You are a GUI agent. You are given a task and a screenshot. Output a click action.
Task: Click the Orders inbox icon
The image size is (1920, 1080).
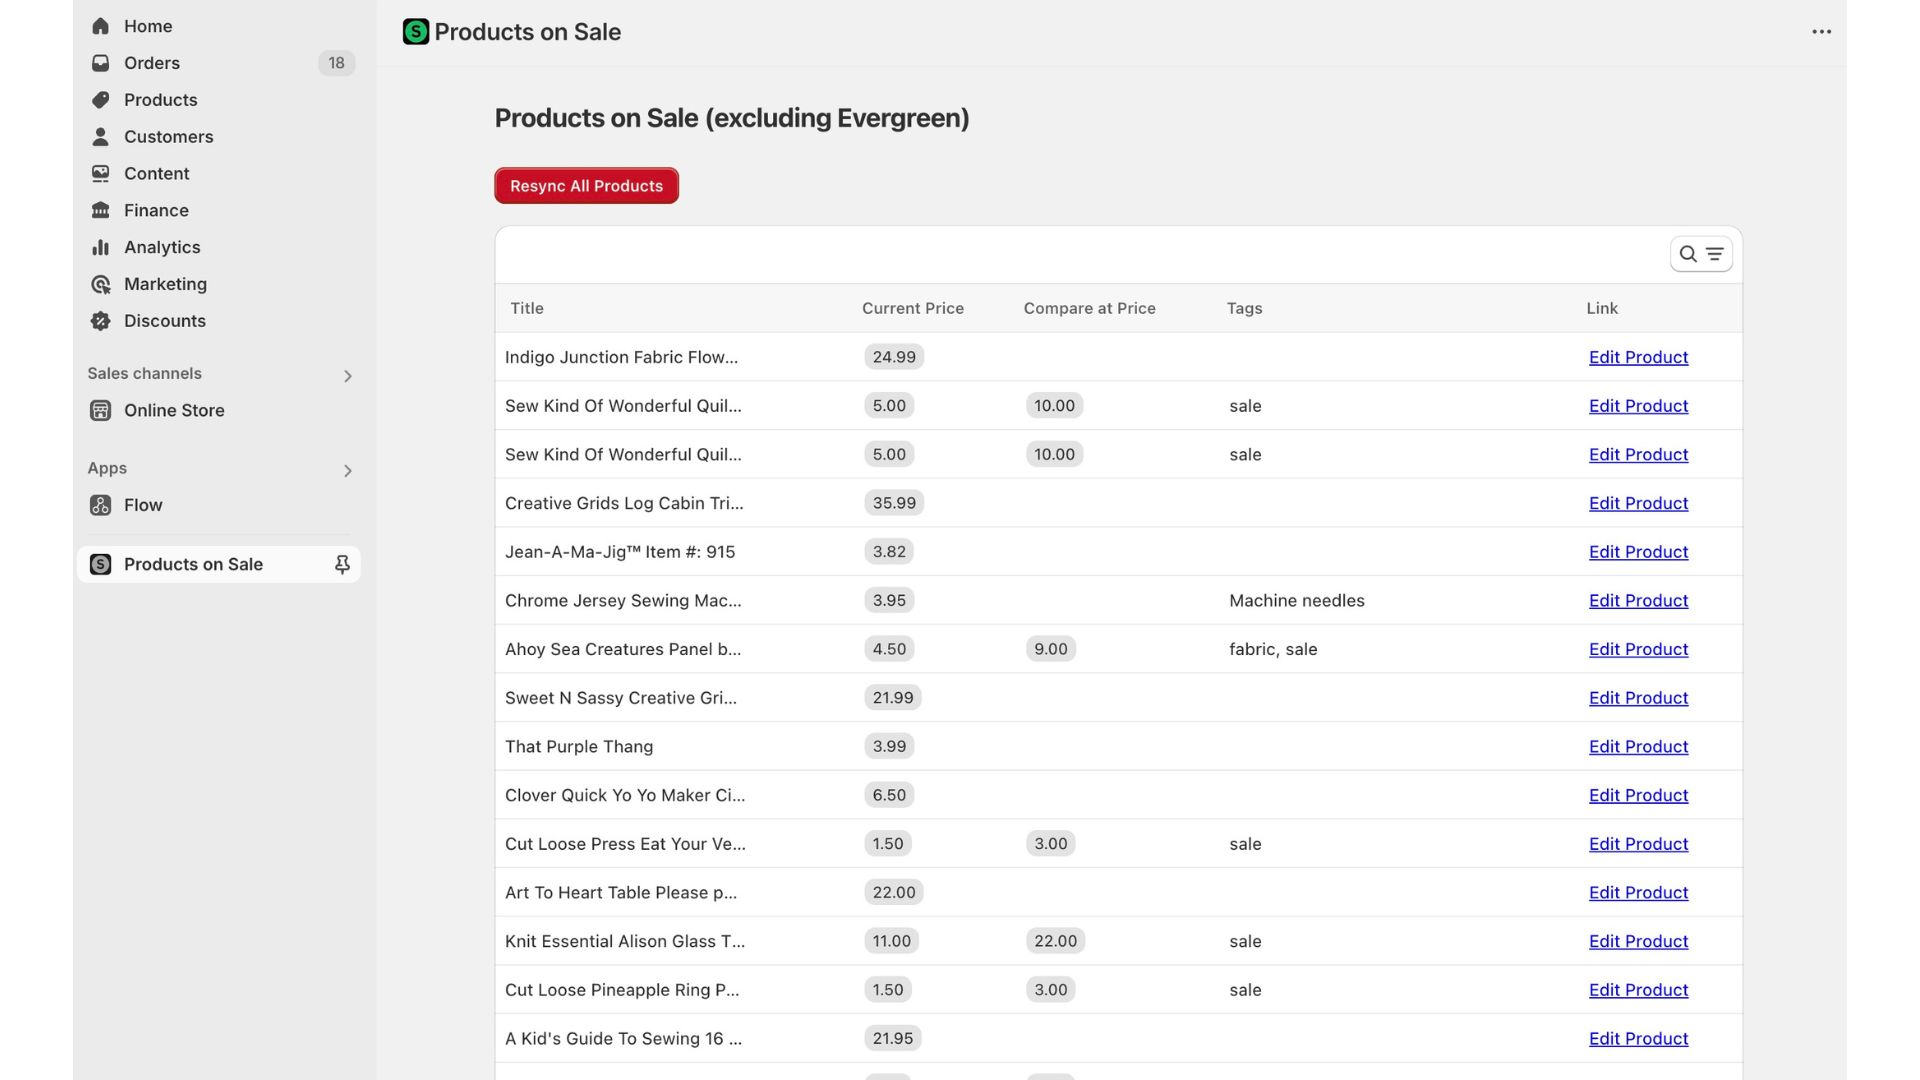click(100, 63)
